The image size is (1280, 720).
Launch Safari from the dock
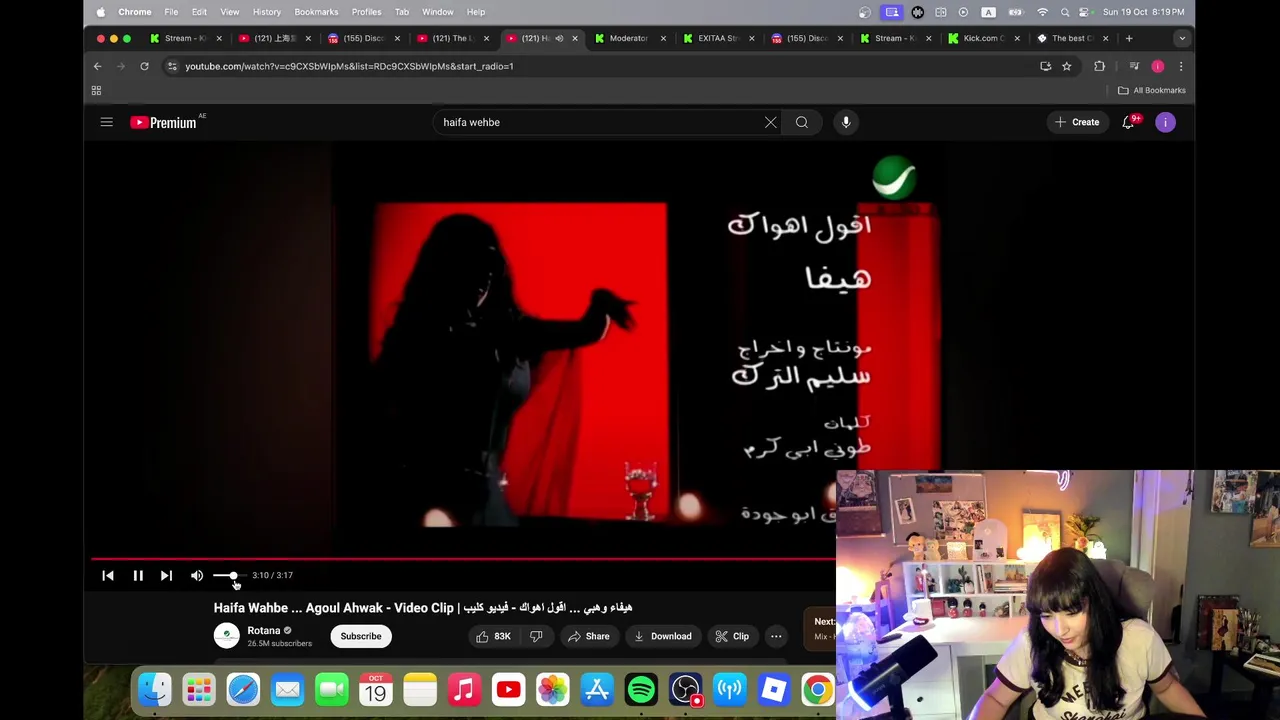[243, 690]
